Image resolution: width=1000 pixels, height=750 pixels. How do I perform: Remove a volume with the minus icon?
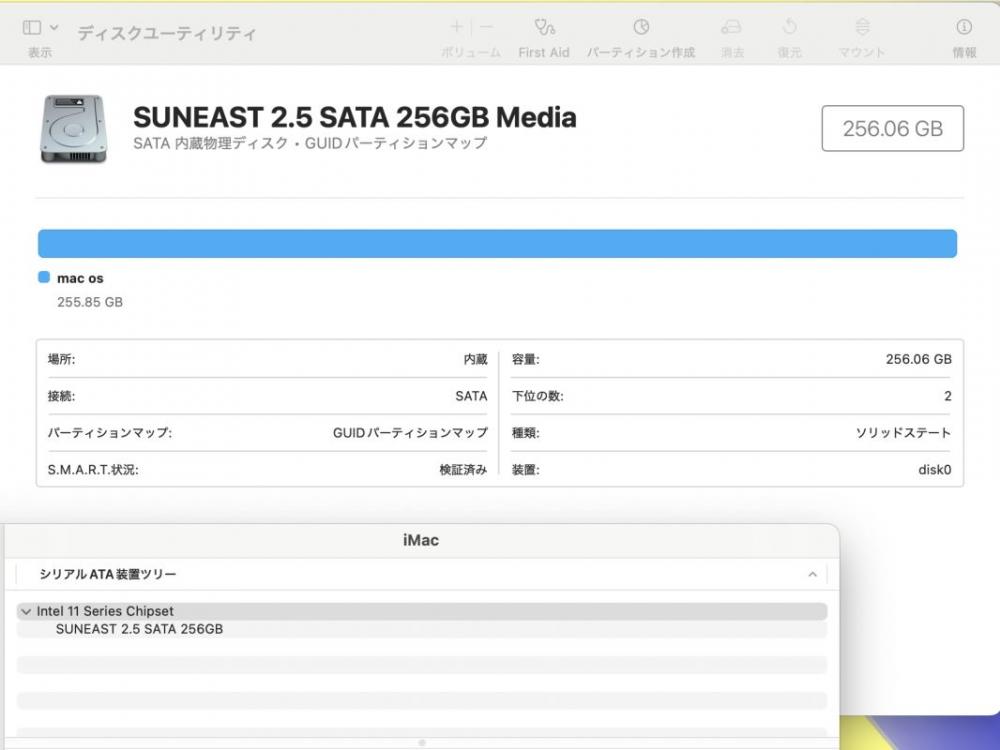click(486, 27)
